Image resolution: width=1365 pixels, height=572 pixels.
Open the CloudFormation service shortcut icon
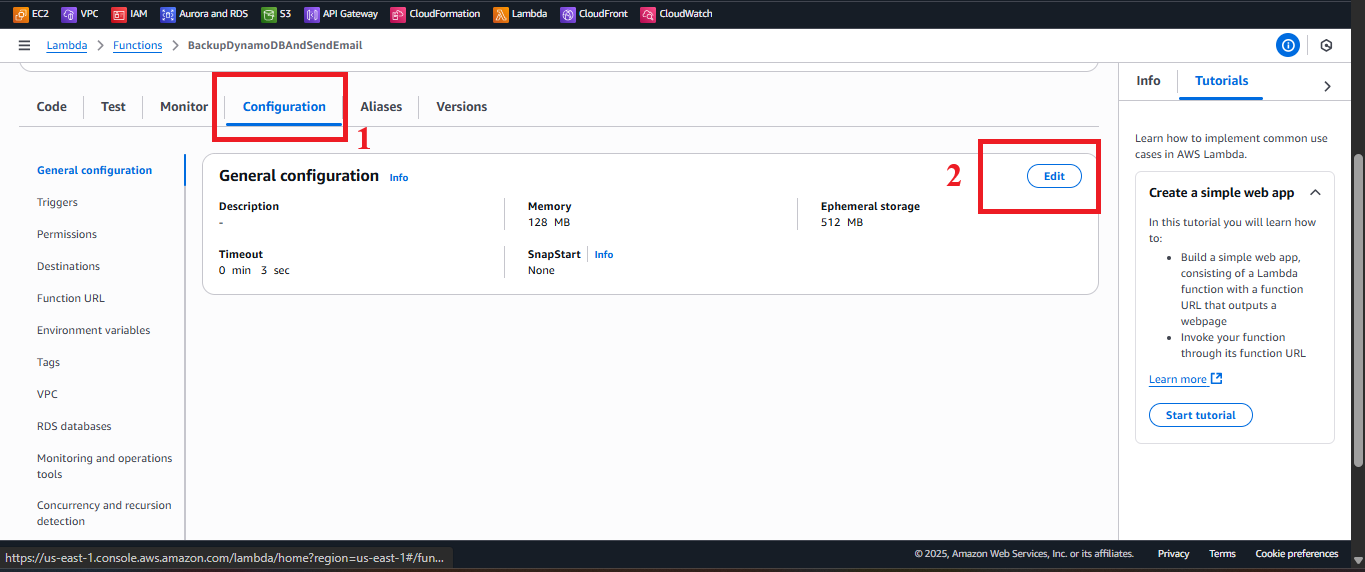[398, 14]
